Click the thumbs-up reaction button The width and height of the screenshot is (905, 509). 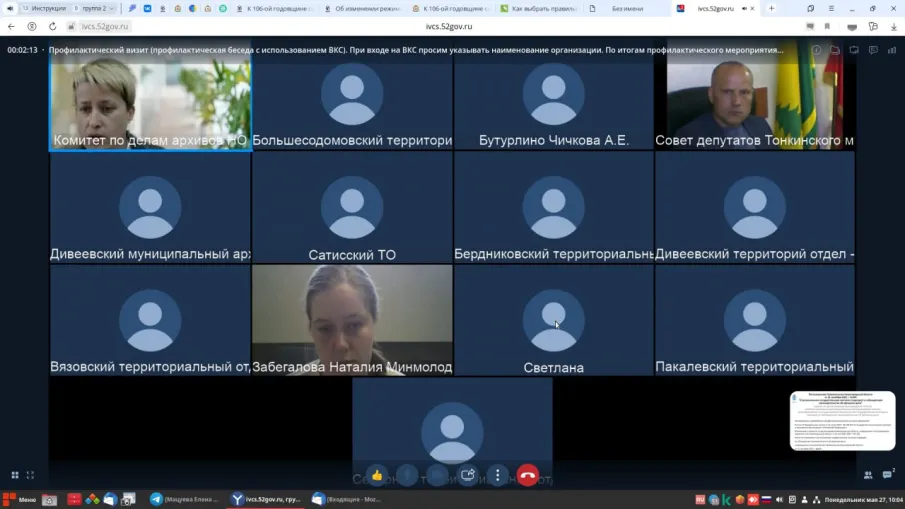[377, 476]
